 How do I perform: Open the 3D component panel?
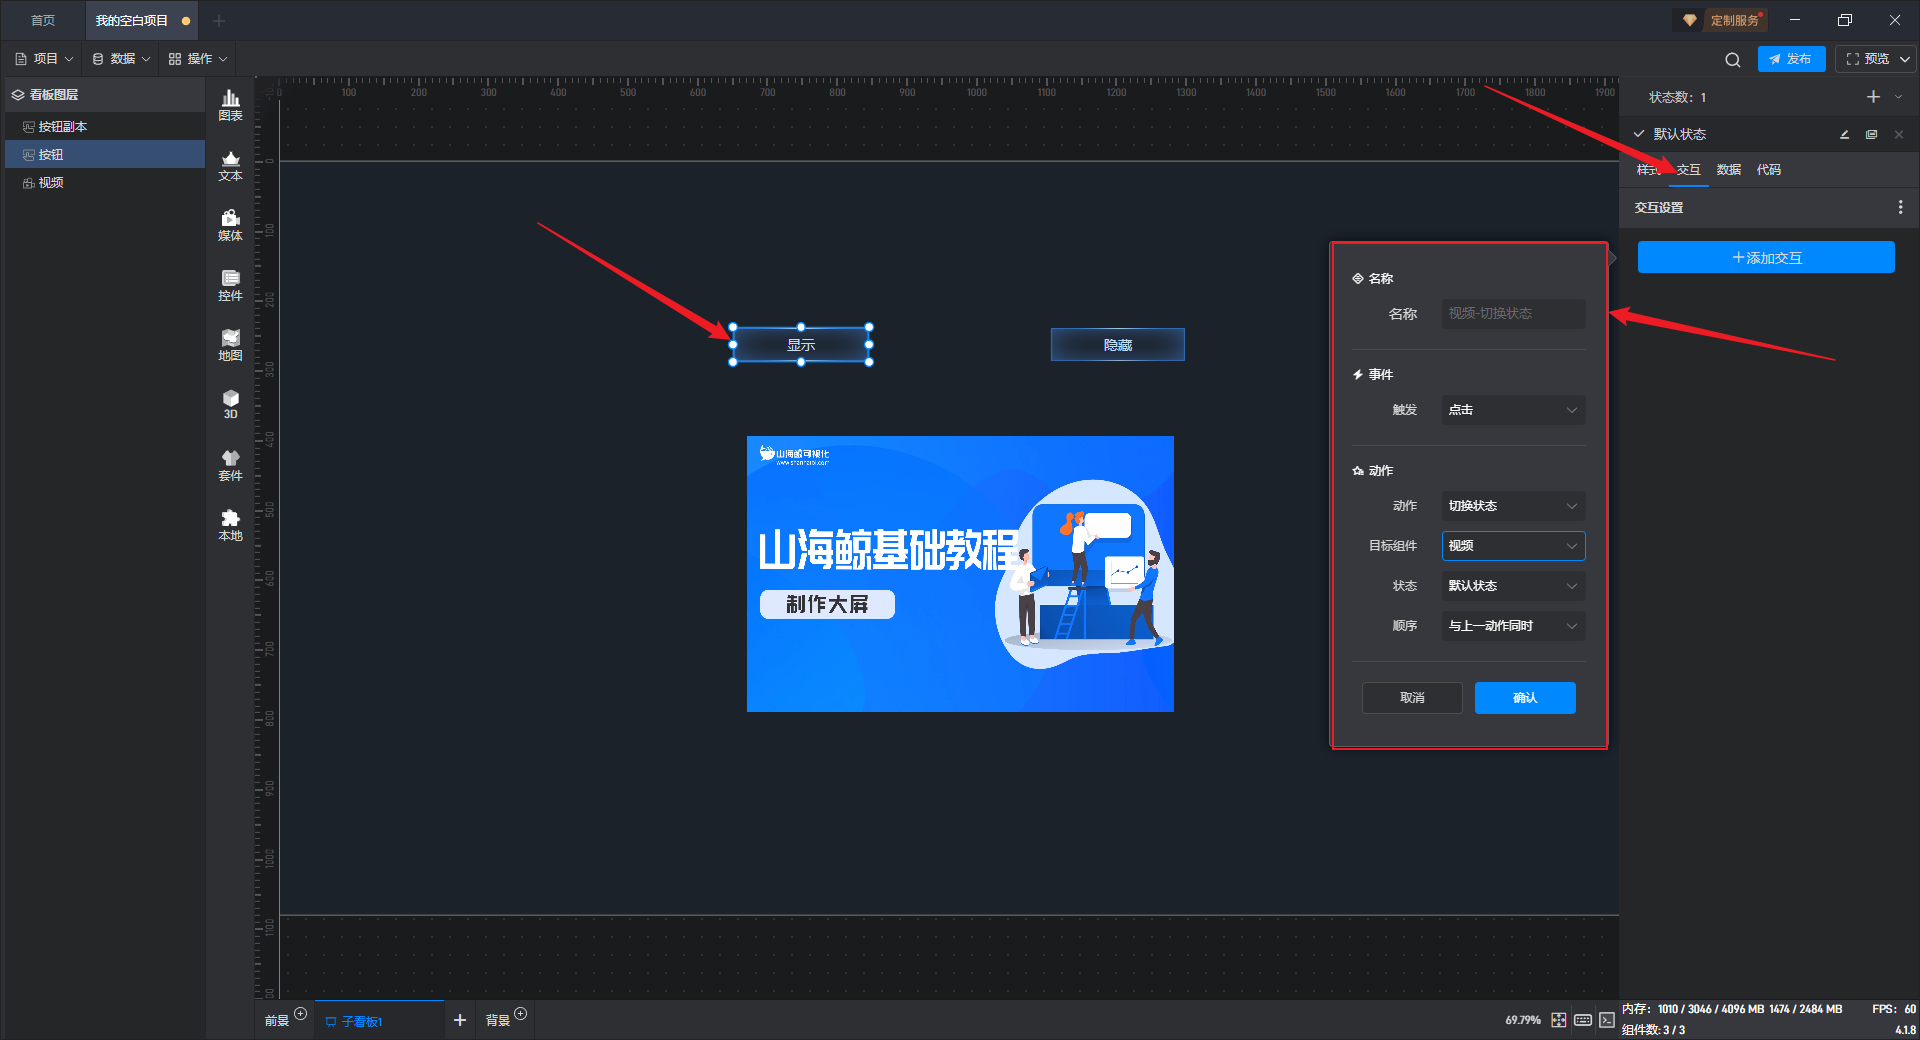230,404
